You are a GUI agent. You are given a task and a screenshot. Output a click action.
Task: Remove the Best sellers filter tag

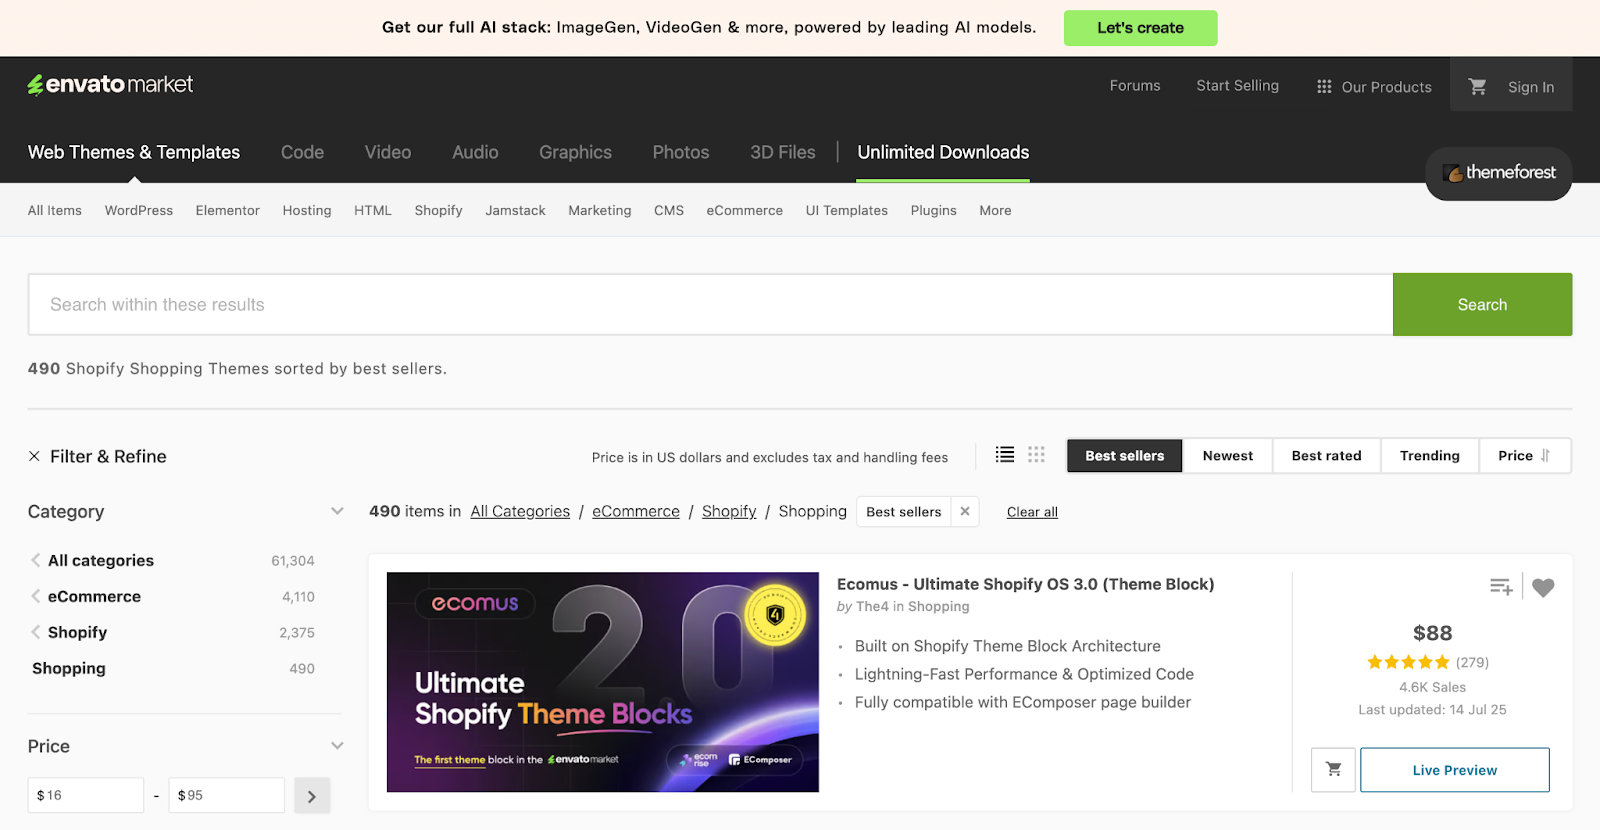[965, 511]
